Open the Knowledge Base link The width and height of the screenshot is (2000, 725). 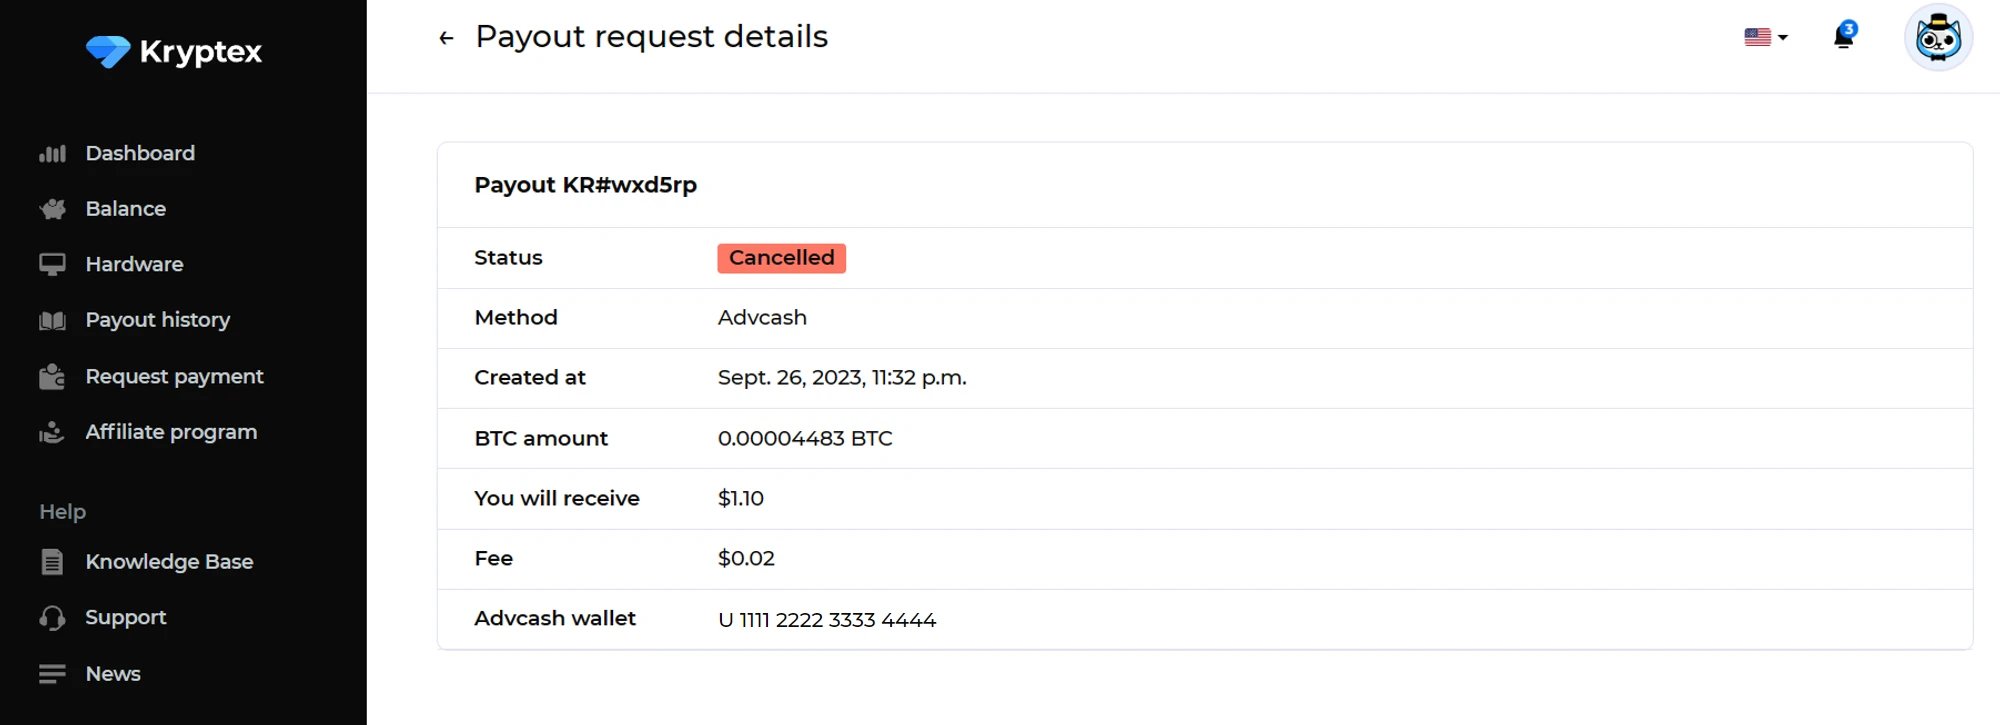[x=169, y=562]
